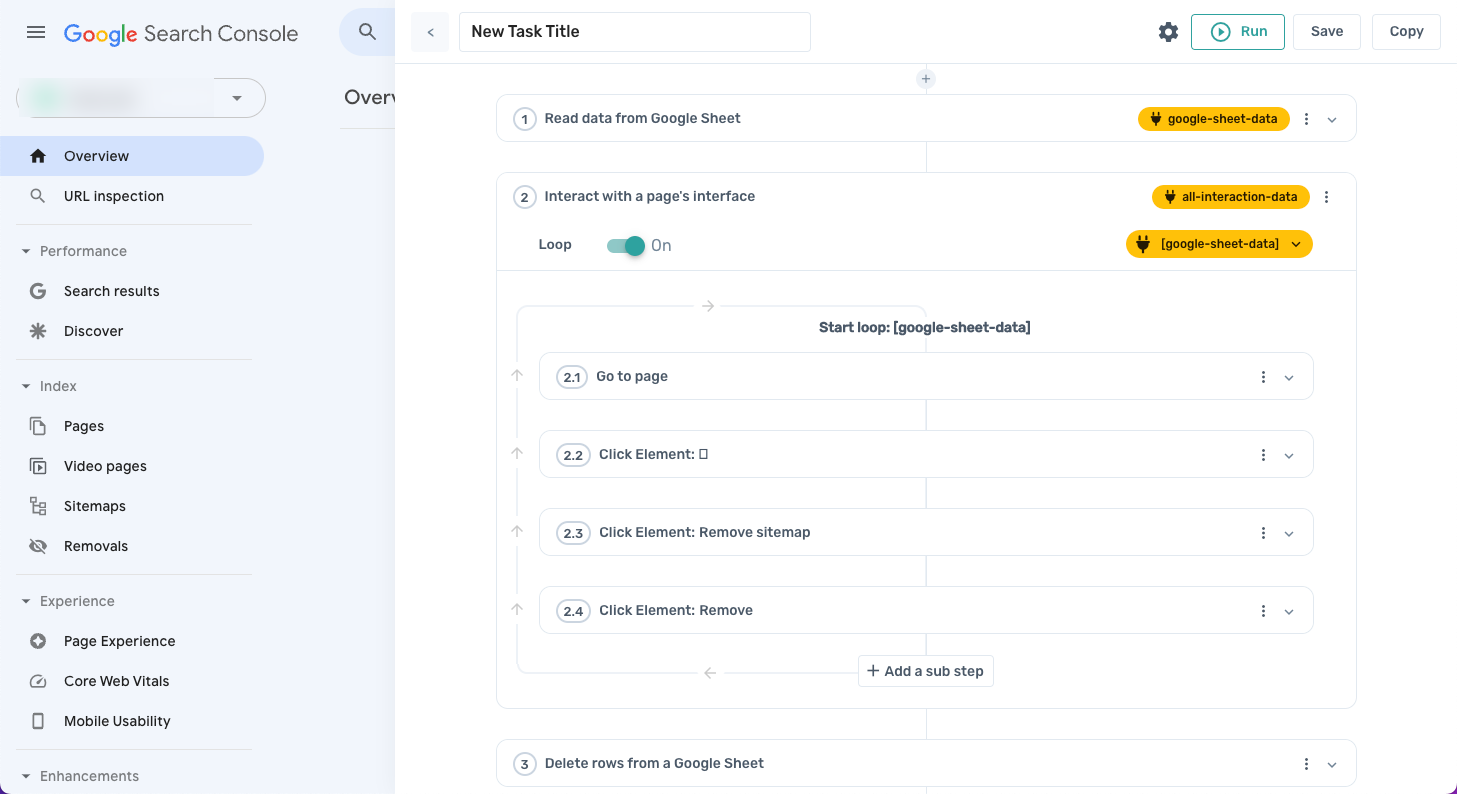Screen dimensions: 1457x794
Task: Click the plug icon on google-sheet-data badge
Action: coord(1156,118)
